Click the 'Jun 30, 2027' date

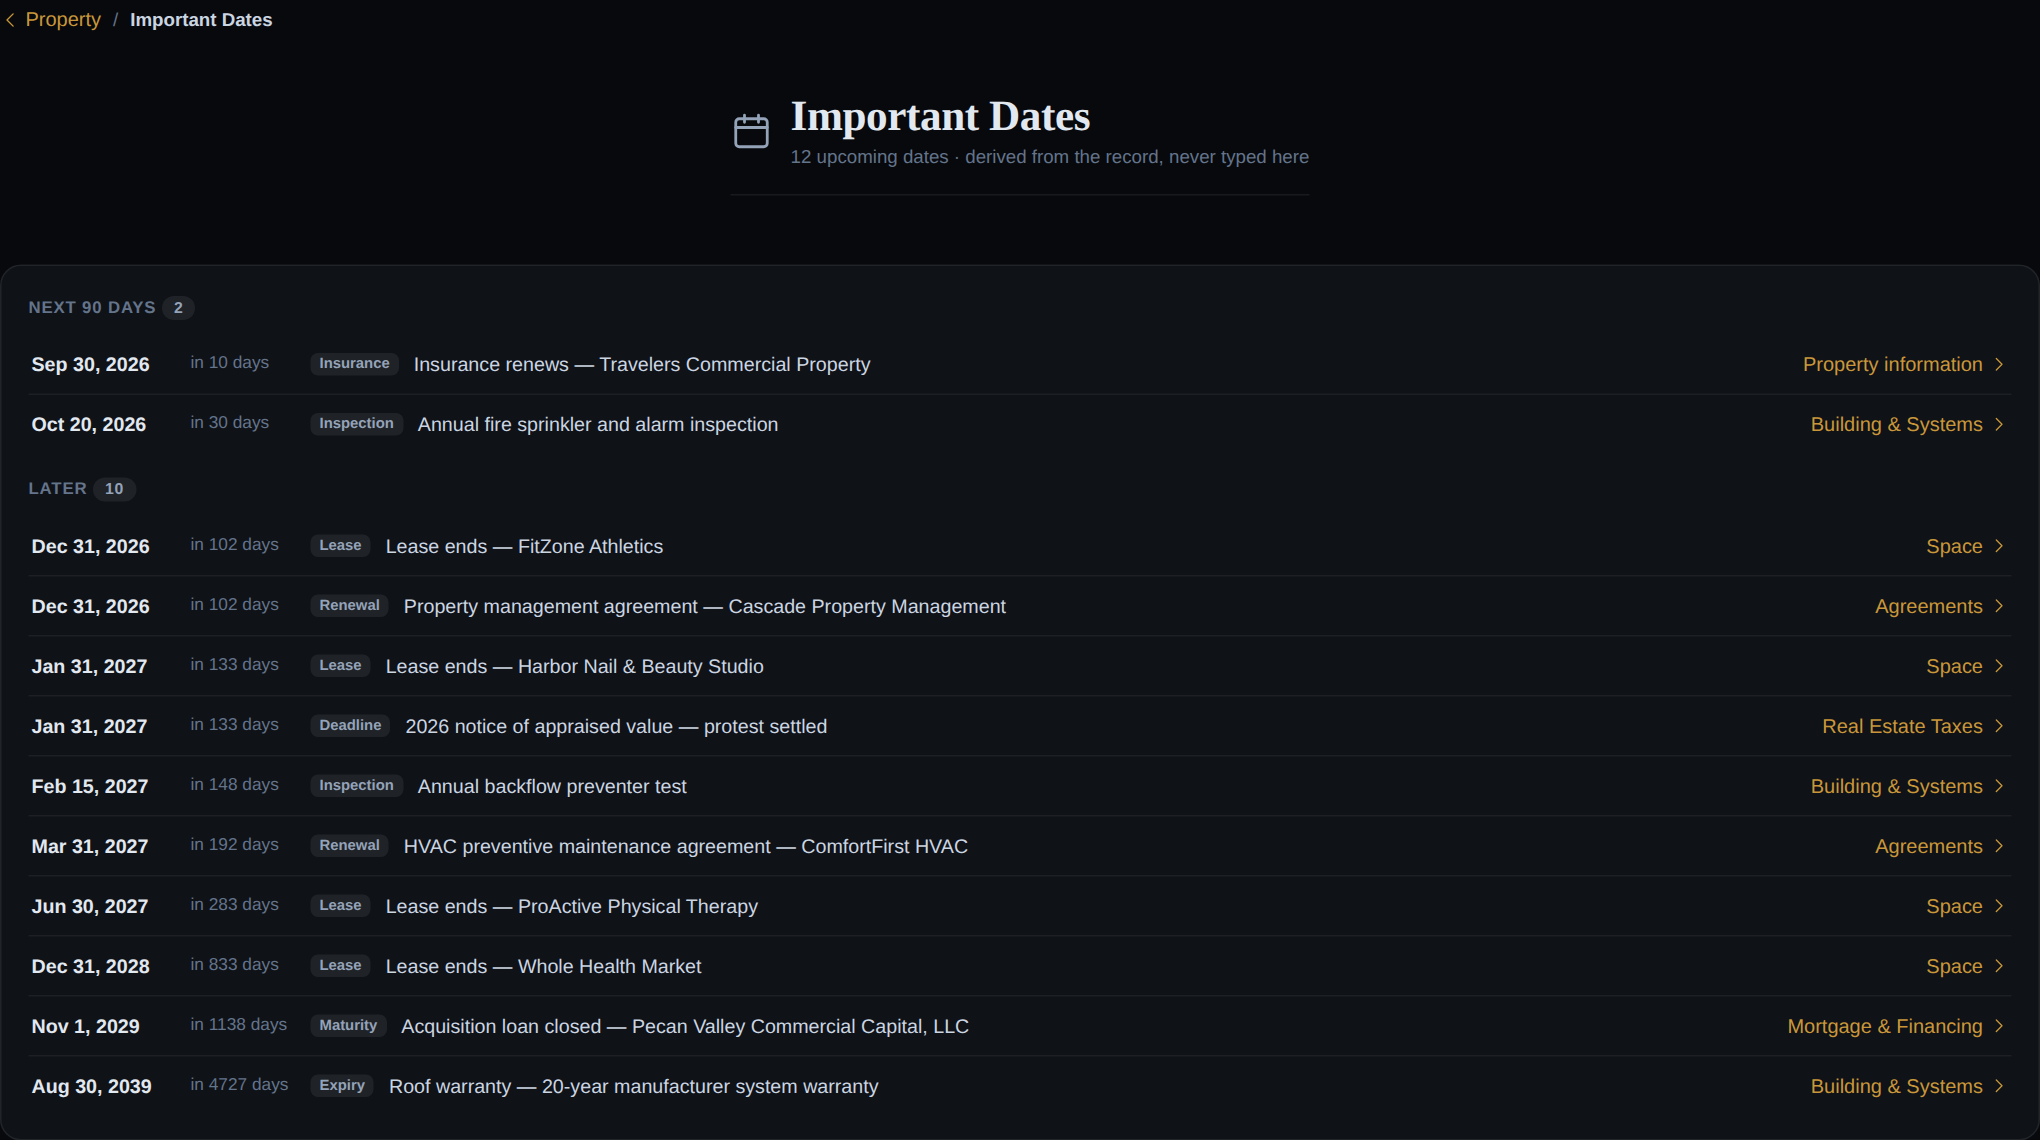[x=89, y=907]
